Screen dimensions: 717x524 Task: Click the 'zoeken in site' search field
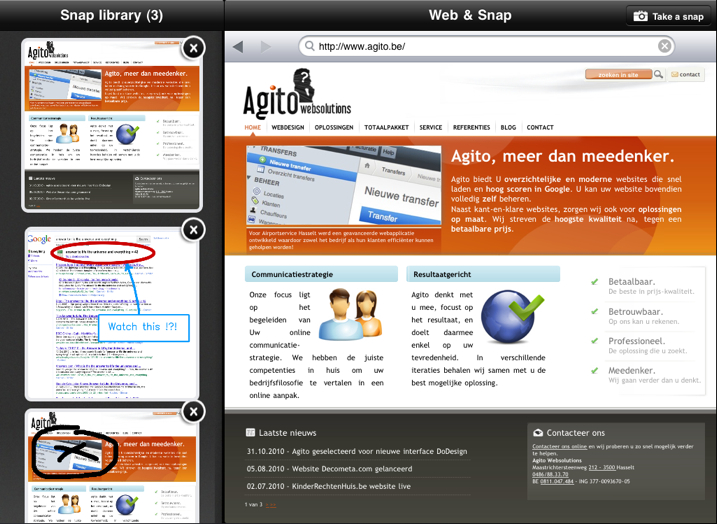coord(618,75)
